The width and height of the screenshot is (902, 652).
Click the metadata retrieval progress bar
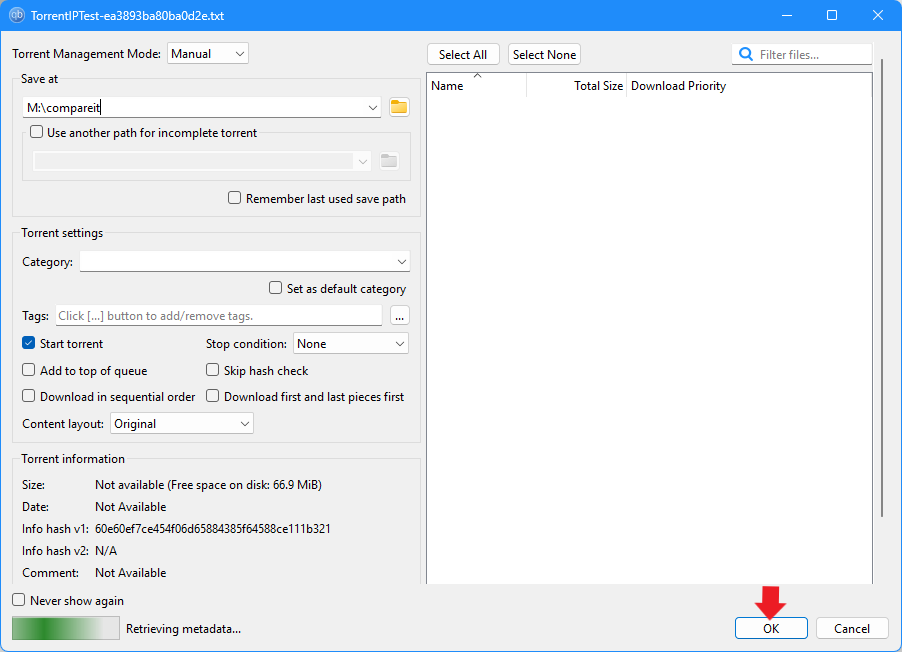65,630
